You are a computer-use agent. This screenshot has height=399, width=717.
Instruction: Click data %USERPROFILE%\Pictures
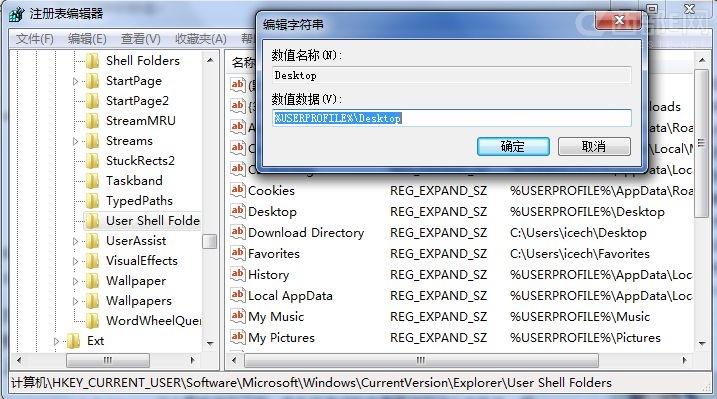[x=585, y=337]
